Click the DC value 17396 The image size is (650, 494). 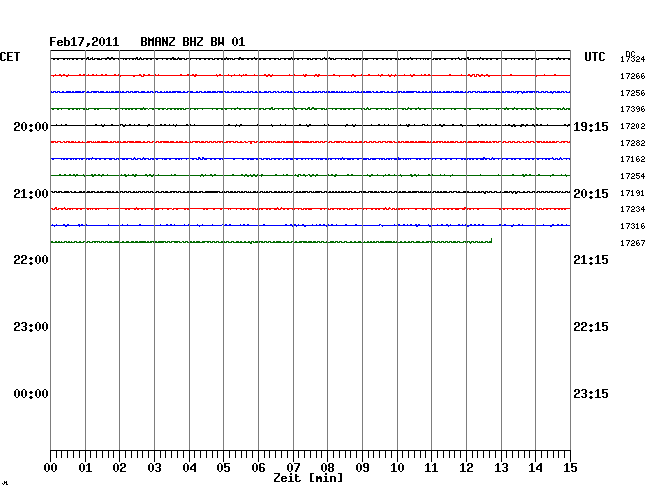pyautogui.click(x=633, y=109)
